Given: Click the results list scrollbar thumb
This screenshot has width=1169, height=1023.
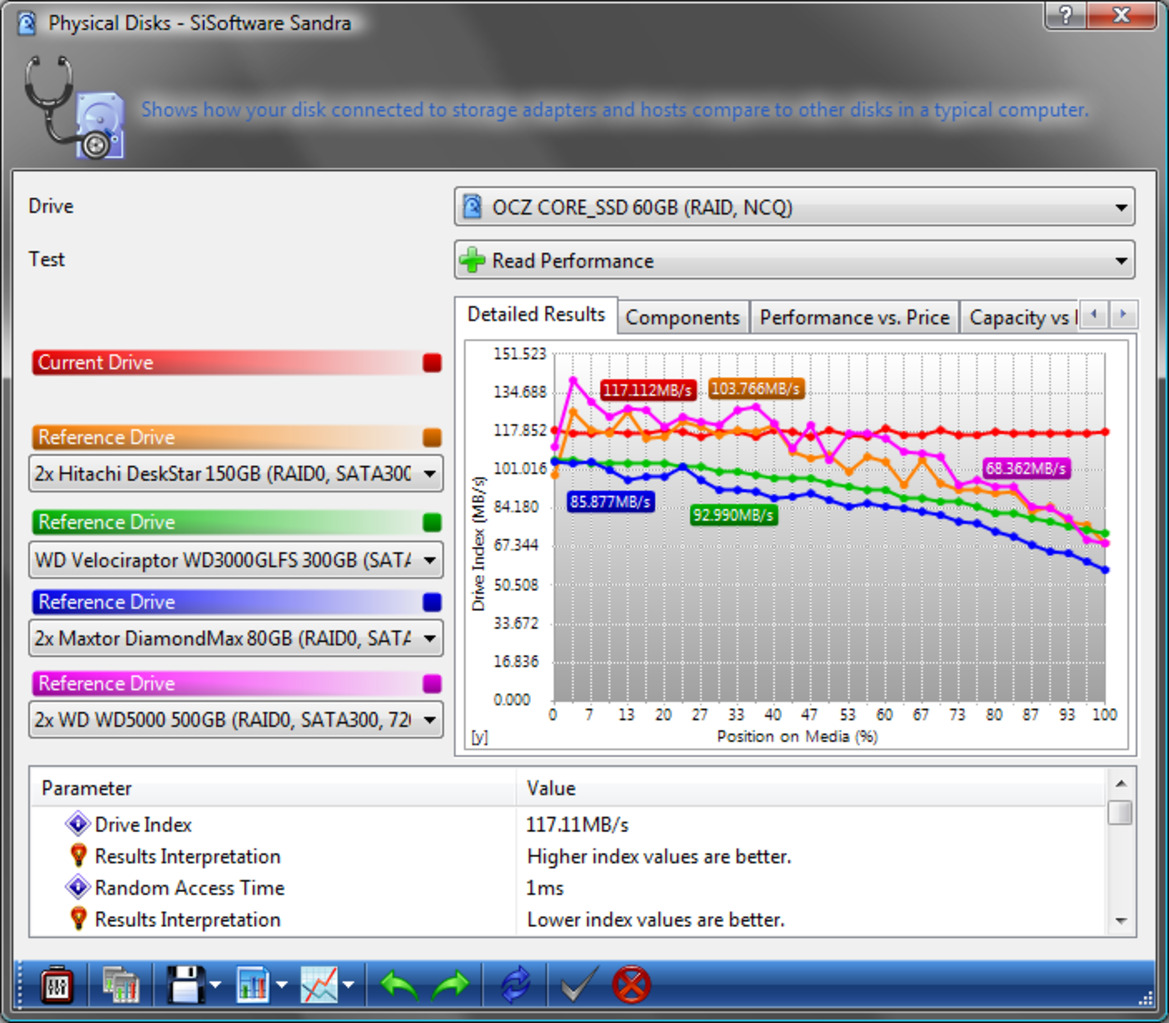Looking at the screenshot, I should coord(1120,812).
